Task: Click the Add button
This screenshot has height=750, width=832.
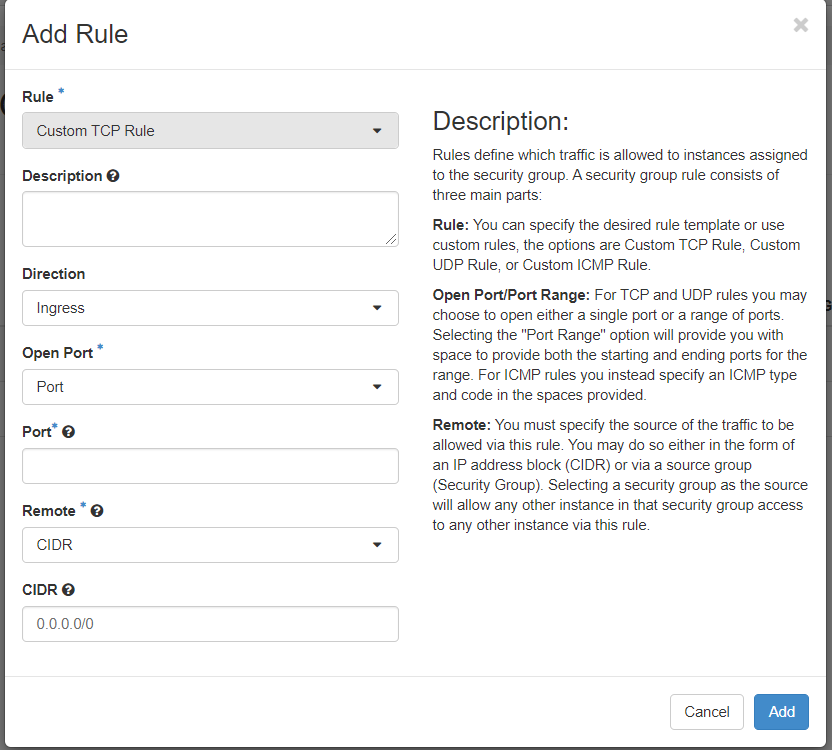Action: click(781, 712)
